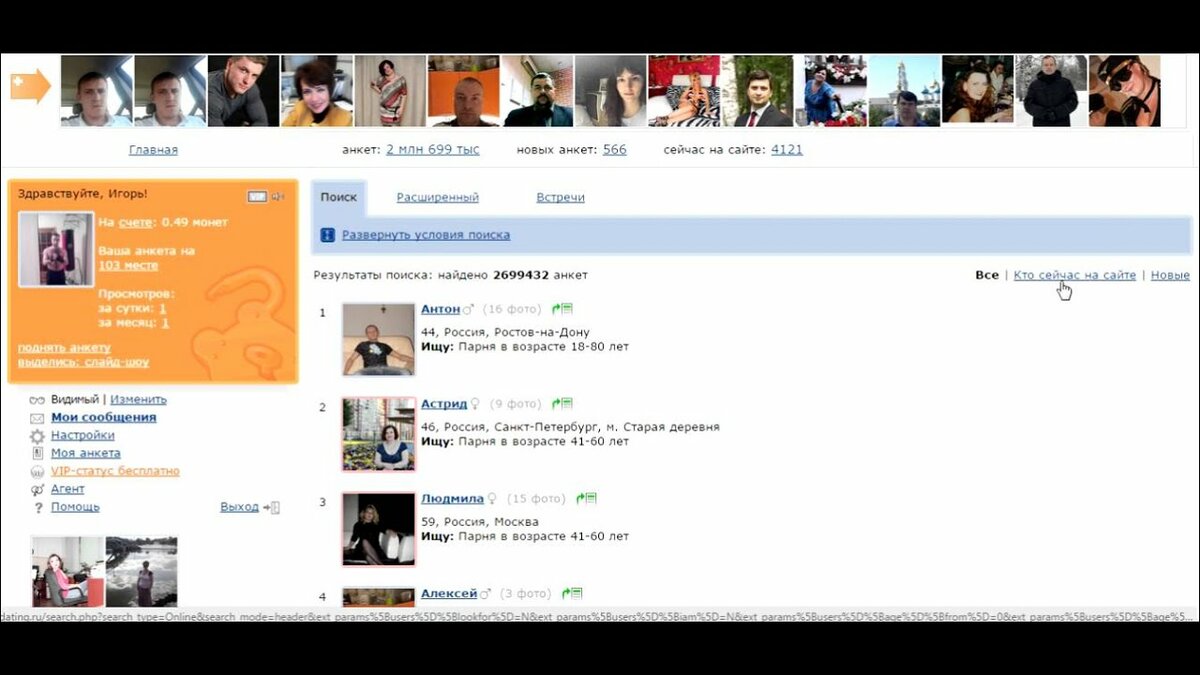Click the выделись: слайд-шоу link

84,362
